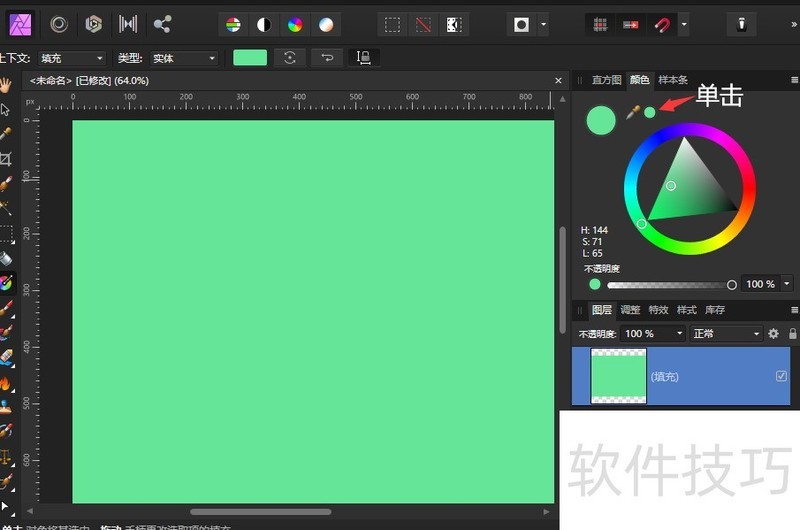Toggle the snapping magnet icon

[661, 24]
